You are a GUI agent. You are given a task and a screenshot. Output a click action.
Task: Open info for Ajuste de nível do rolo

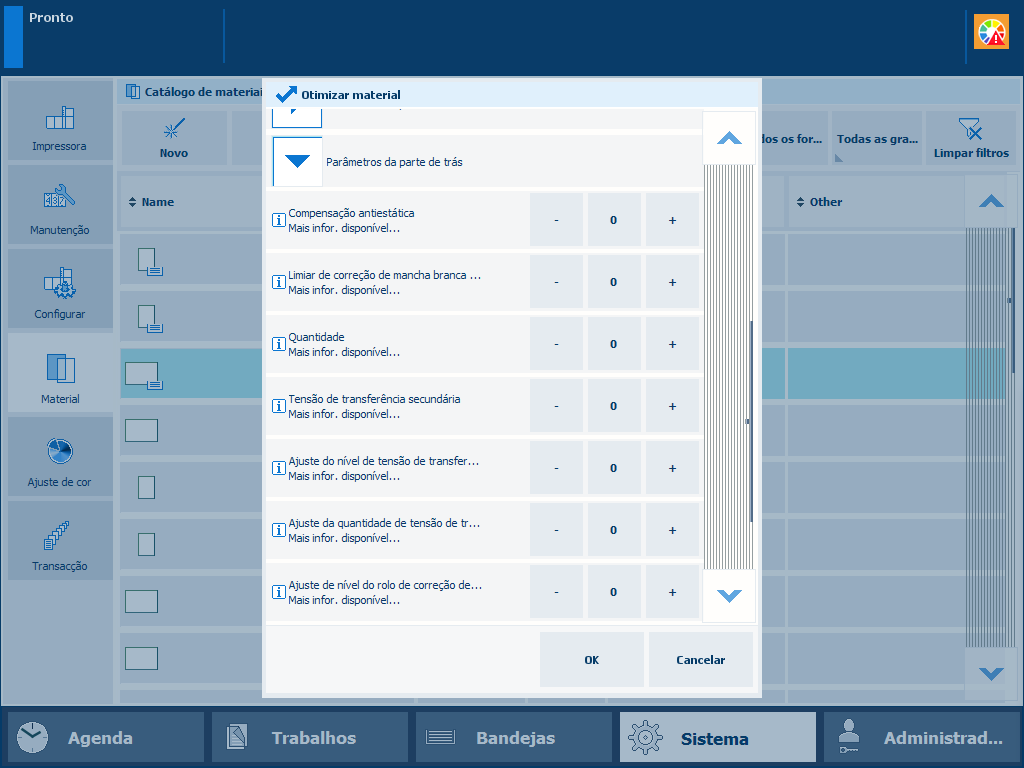click(x=278, y=592)
